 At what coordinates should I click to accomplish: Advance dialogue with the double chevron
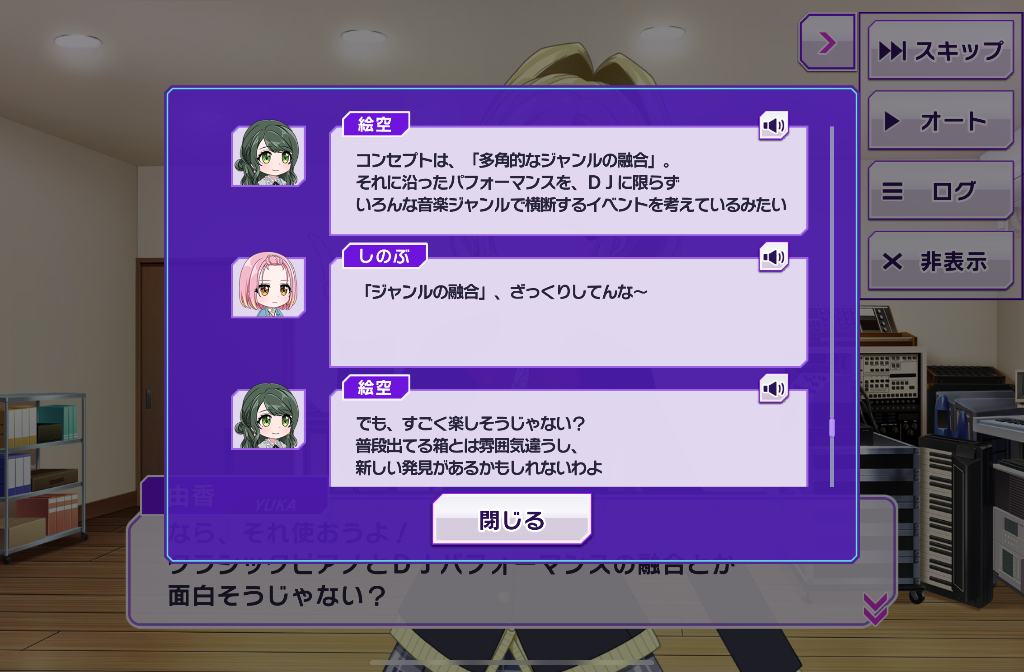(875, 609)
